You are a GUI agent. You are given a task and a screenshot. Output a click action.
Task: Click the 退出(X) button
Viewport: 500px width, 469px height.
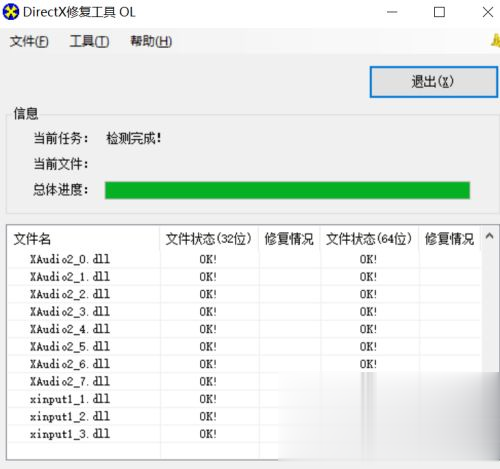point(434,82)
